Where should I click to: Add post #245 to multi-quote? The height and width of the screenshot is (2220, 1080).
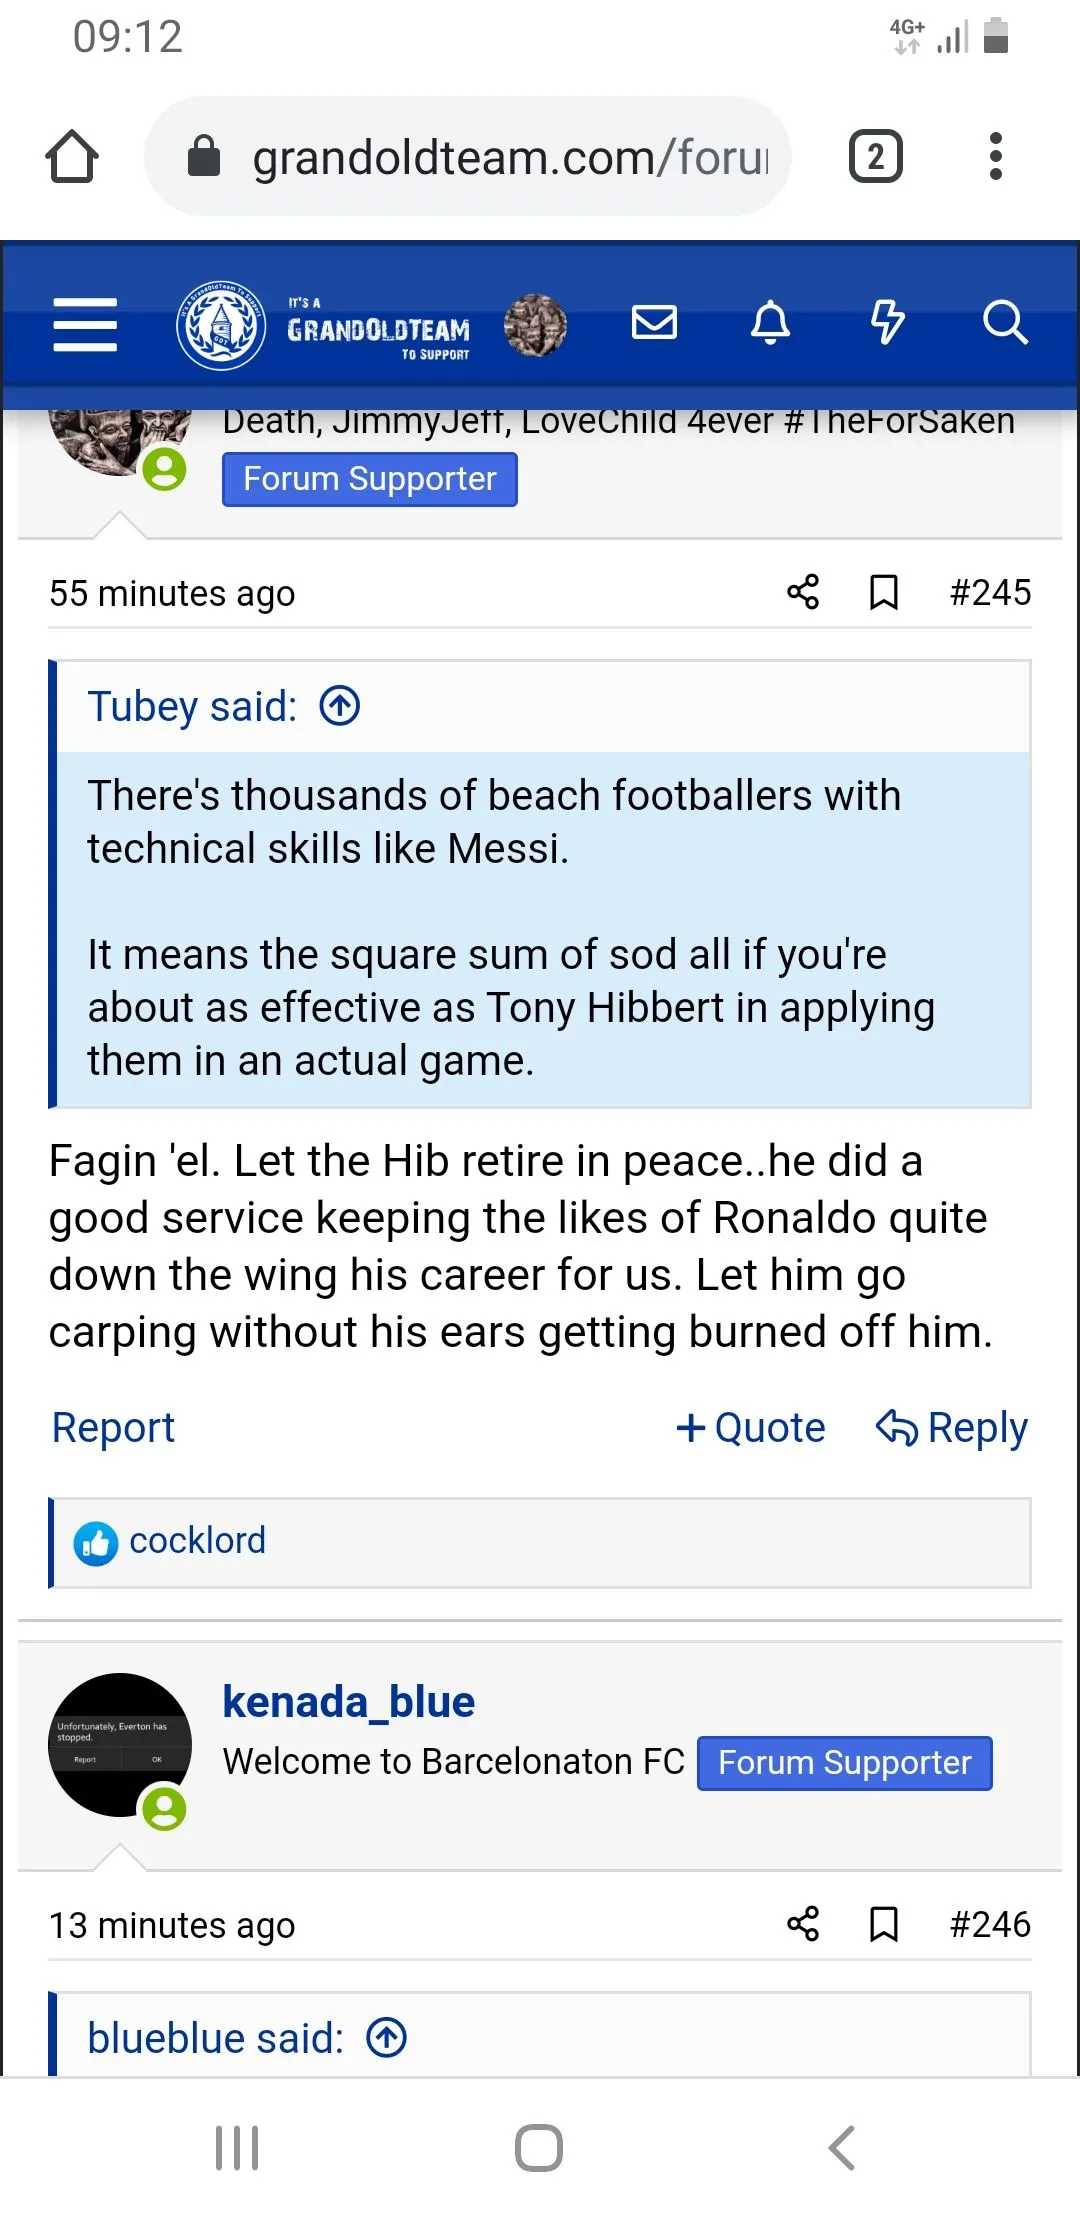coord(751,1428)
